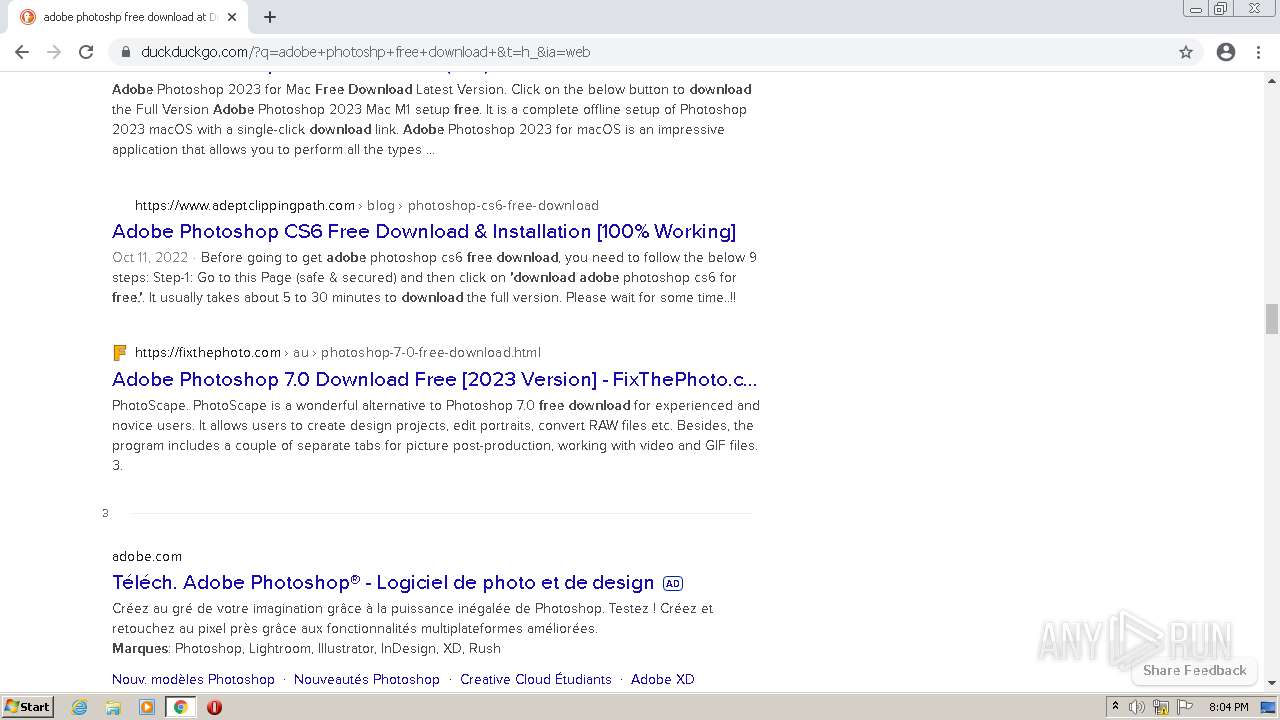Open Nouv. modèles Photoshop sublink

coord(193,679)
